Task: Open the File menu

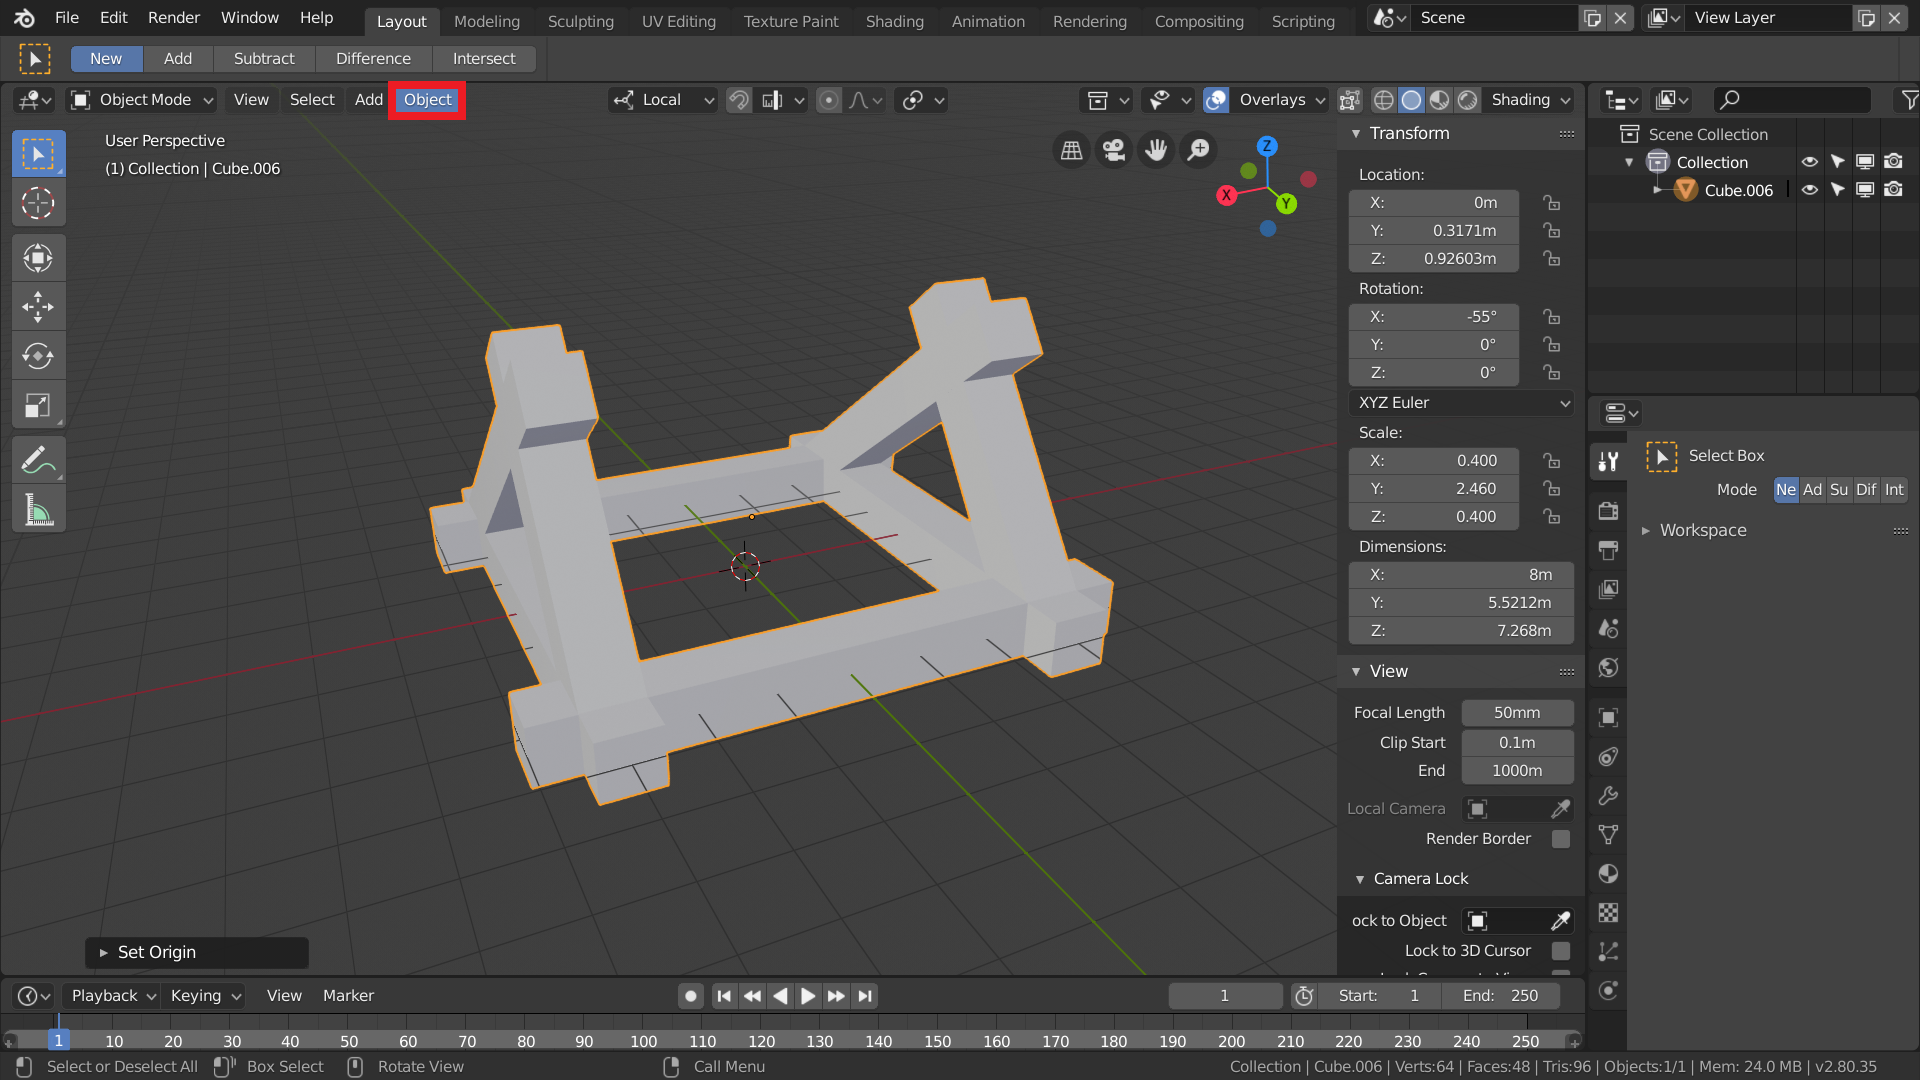Action: point(67,18)
